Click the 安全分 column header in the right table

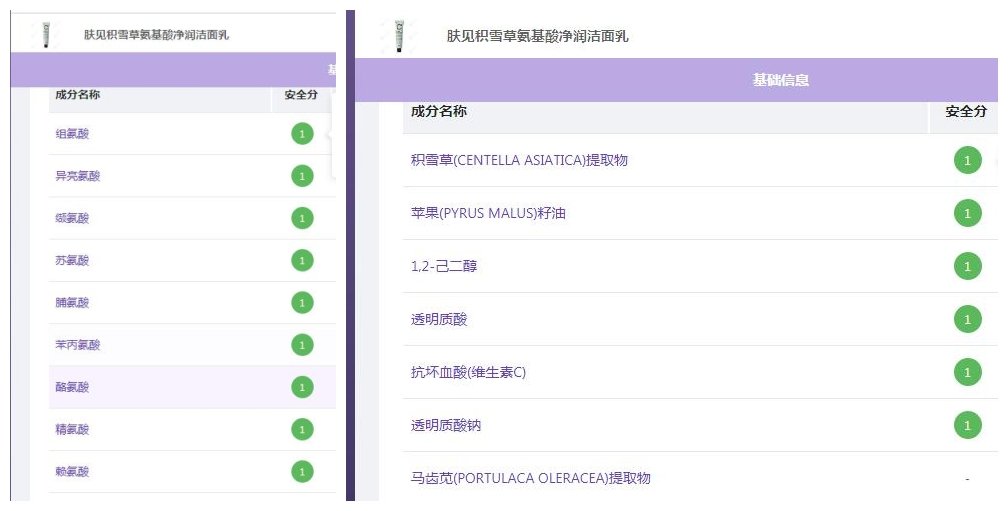pyautogui.click(x=965, y=112)
